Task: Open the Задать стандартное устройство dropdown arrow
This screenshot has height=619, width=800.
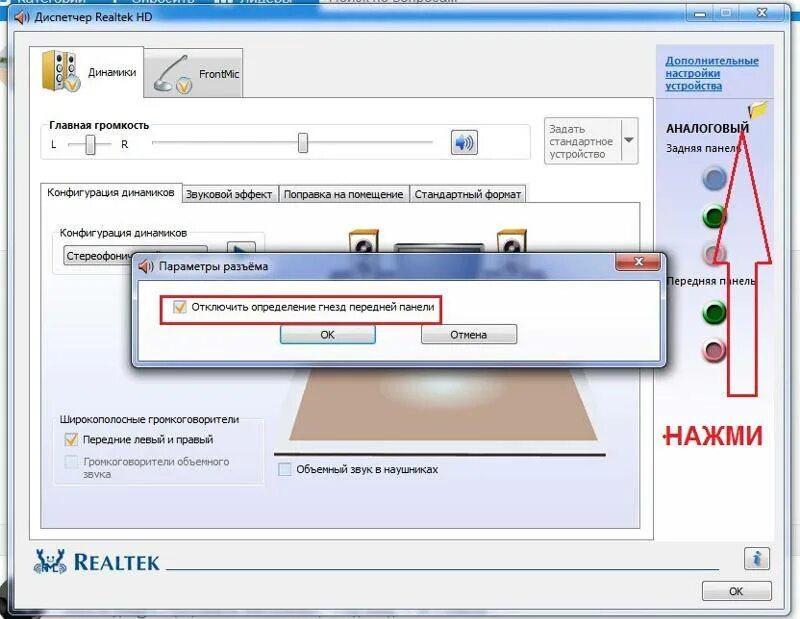Action: [x=629, y=140]
